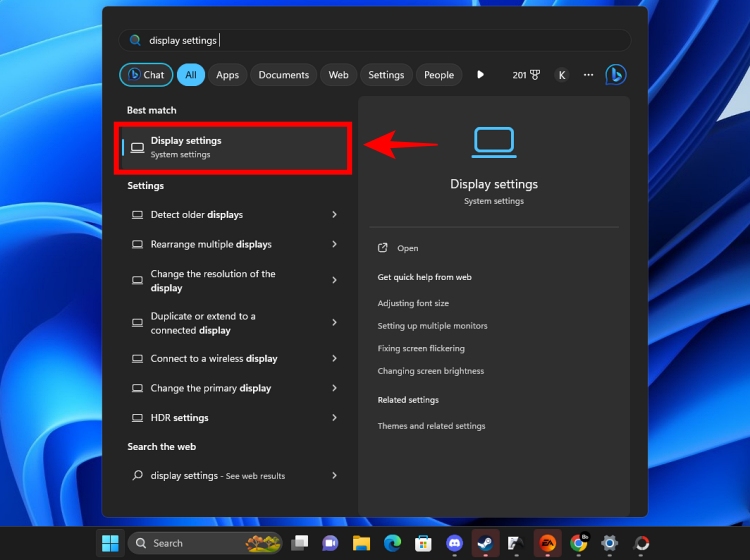Open Microsoft Edge in taskbar

[x=392, y=543]
